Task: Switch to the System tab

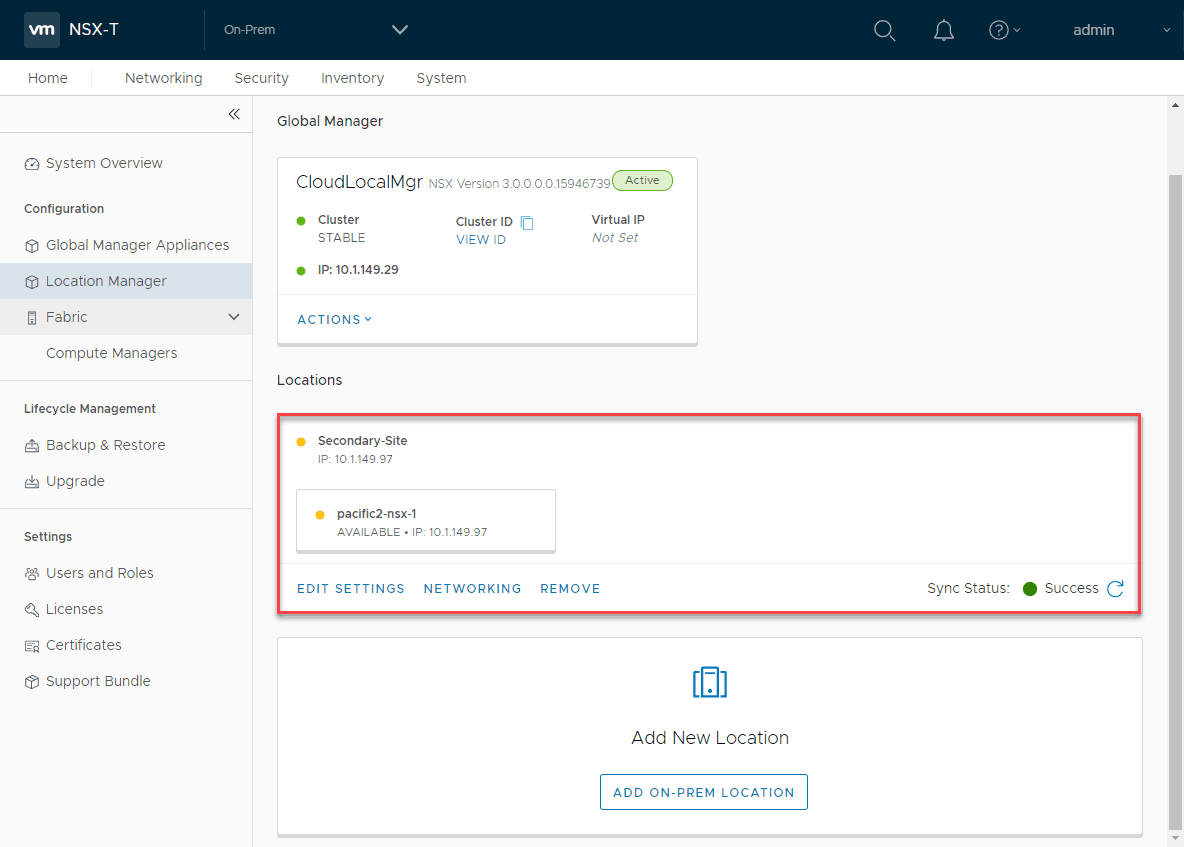Action: tap(441, 78)
